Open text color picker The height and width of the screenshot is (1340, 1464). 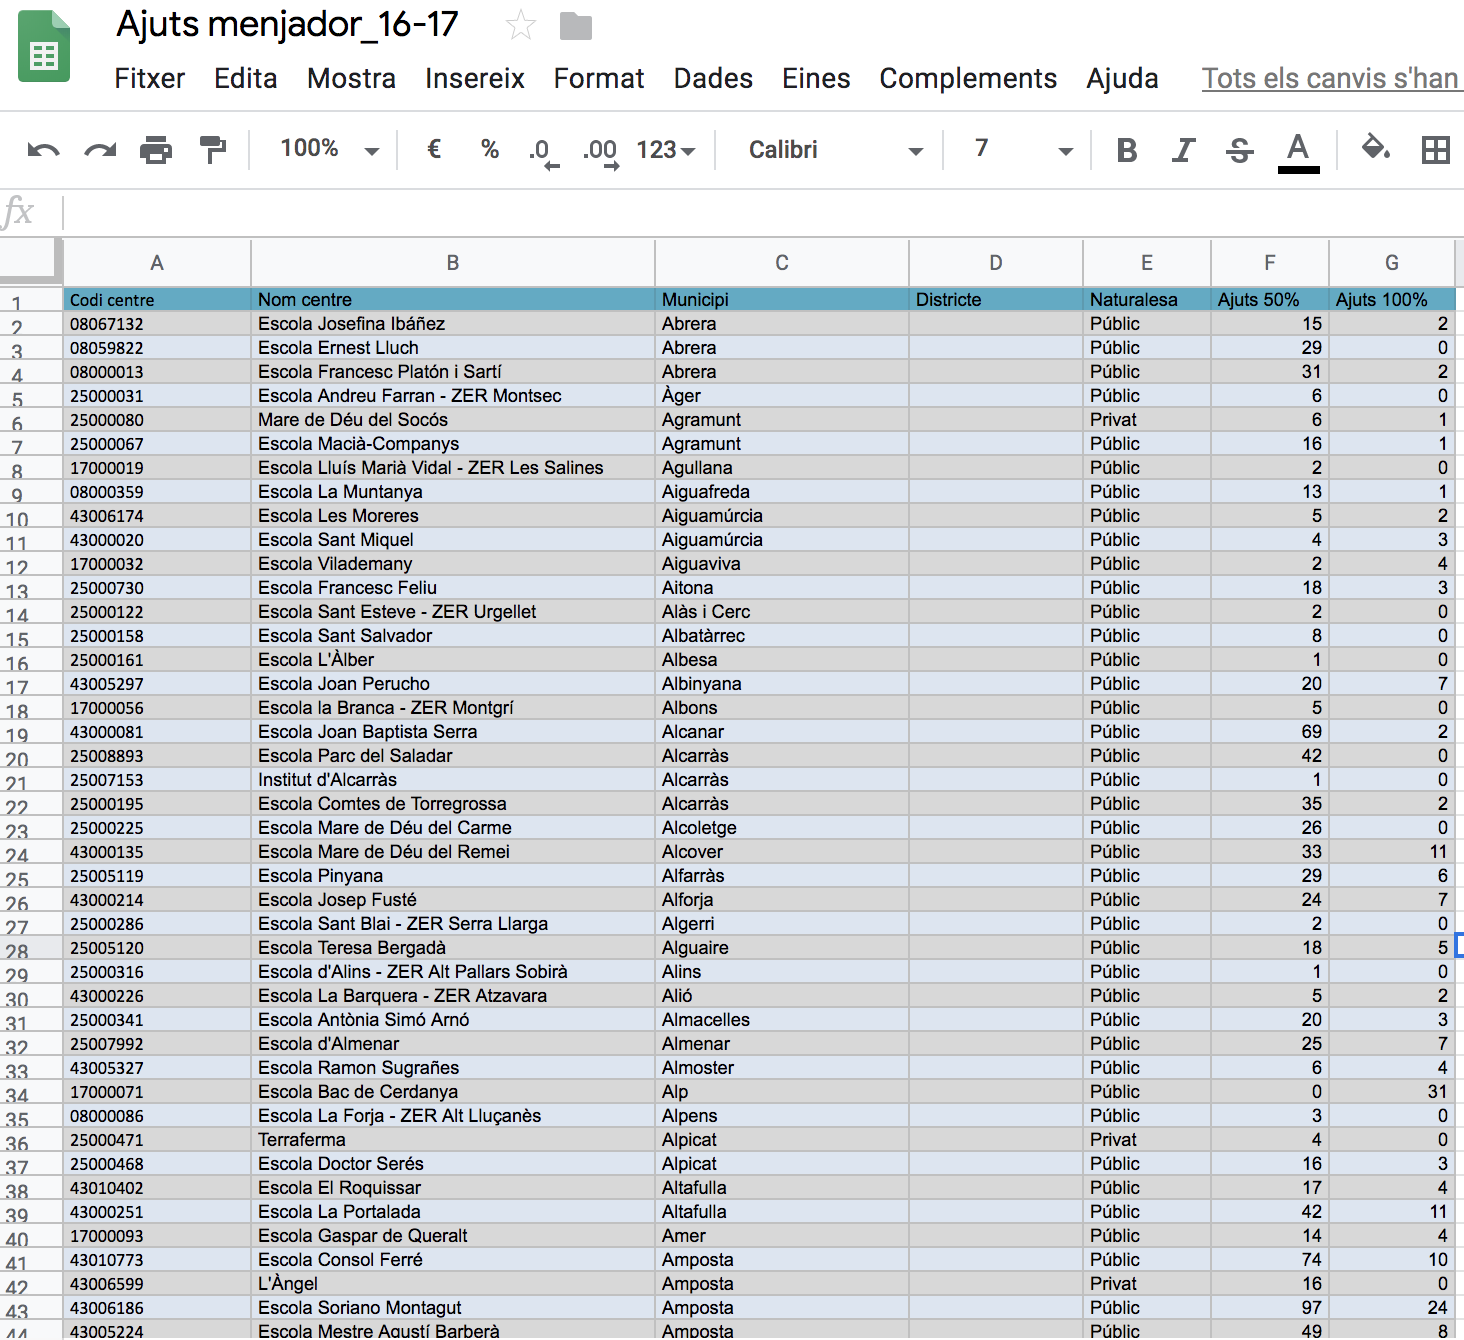pos(1298,153)
